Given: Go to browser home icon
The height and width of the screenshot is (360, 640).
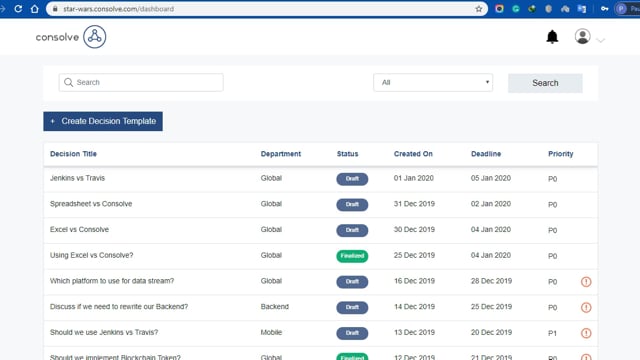Looking at the screenshot, I should click(x=35, y=9).
